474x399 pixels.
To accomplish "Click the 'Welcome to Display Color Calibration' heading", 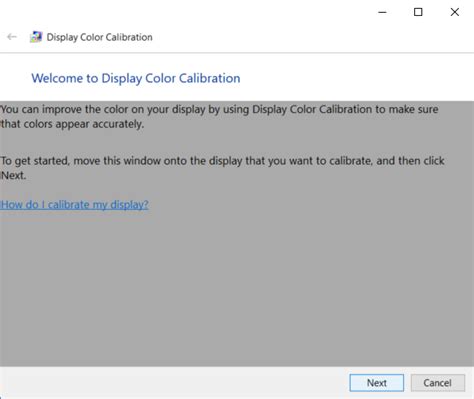I will tap(136, 78).
